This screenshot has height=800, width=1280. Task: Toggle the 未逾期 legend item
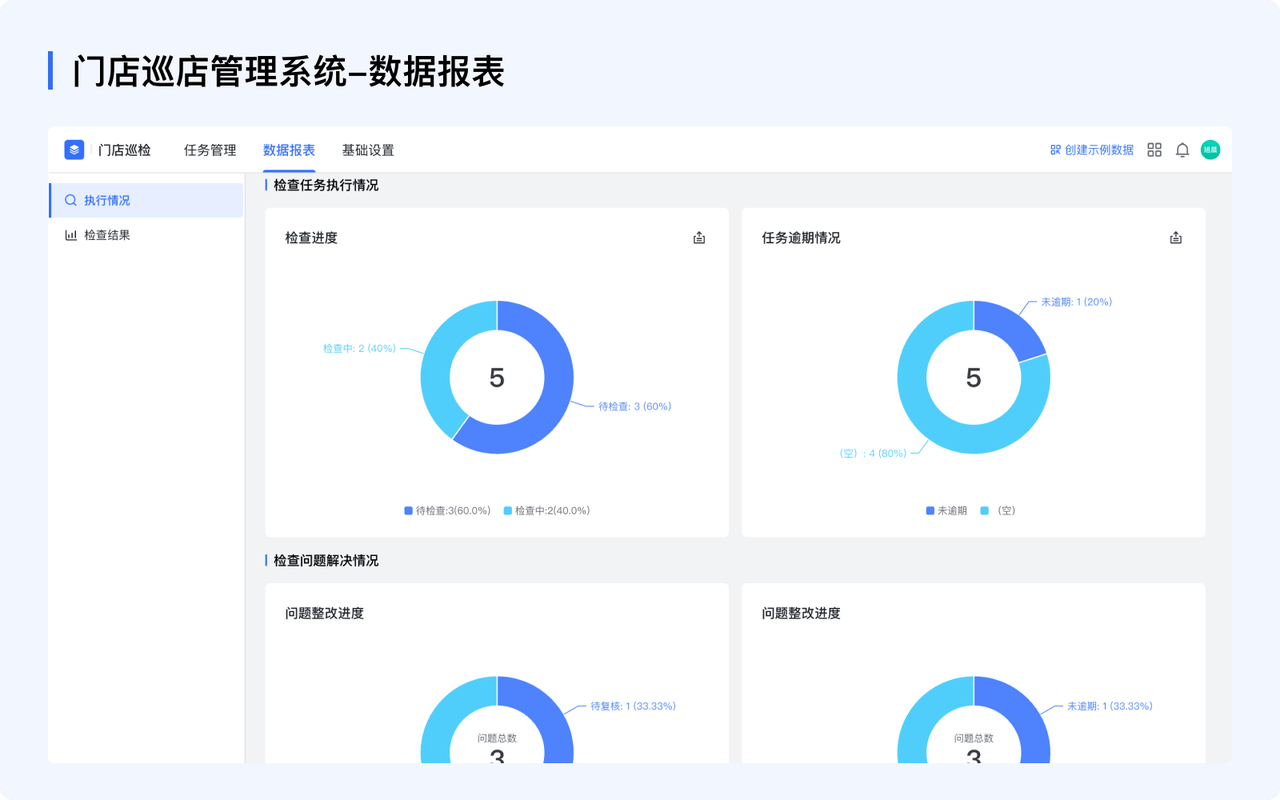(x=946, y=511)
